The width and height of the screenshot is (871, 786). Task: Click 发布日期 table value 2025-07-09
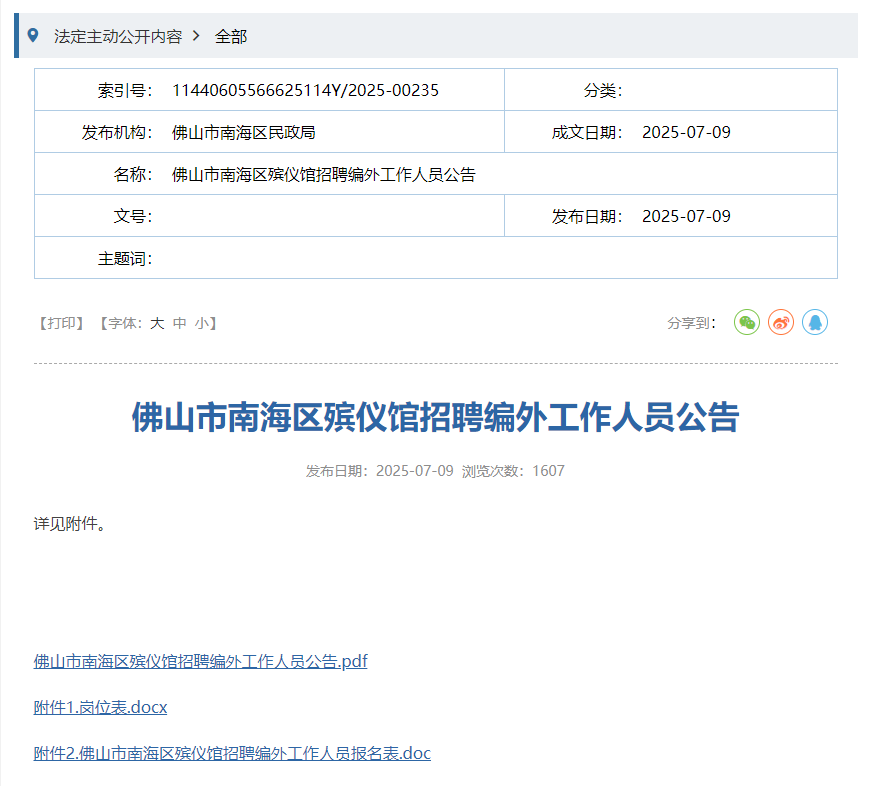point(687,216)
